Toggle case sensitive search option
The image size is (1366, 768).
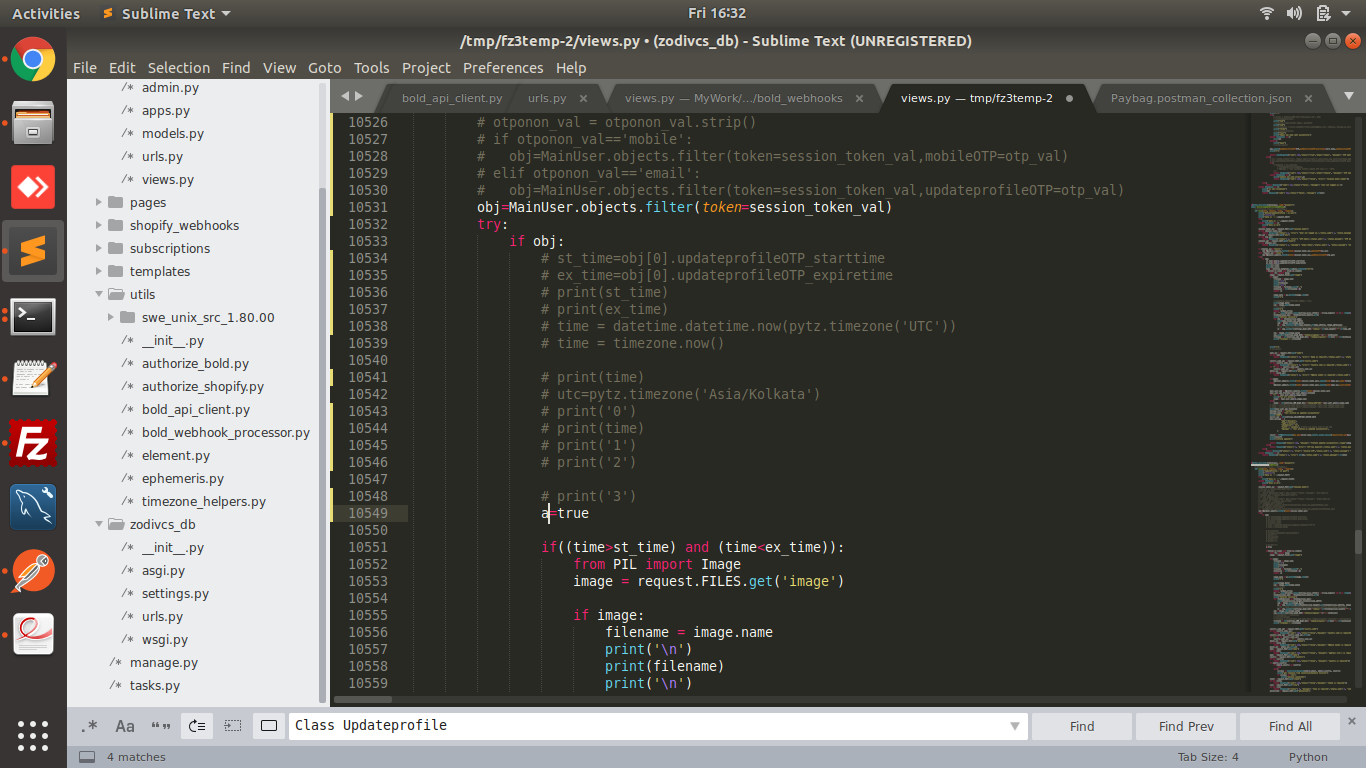pyautogui.click(x=125, y=726)
